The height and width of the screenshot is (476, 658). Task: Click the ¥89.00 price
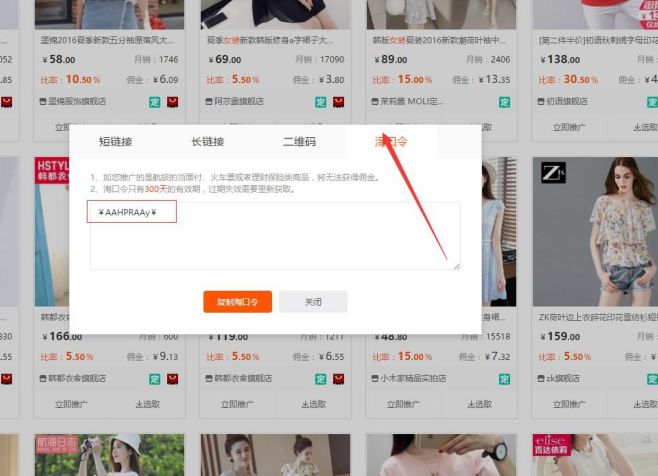tap(391, 60)
